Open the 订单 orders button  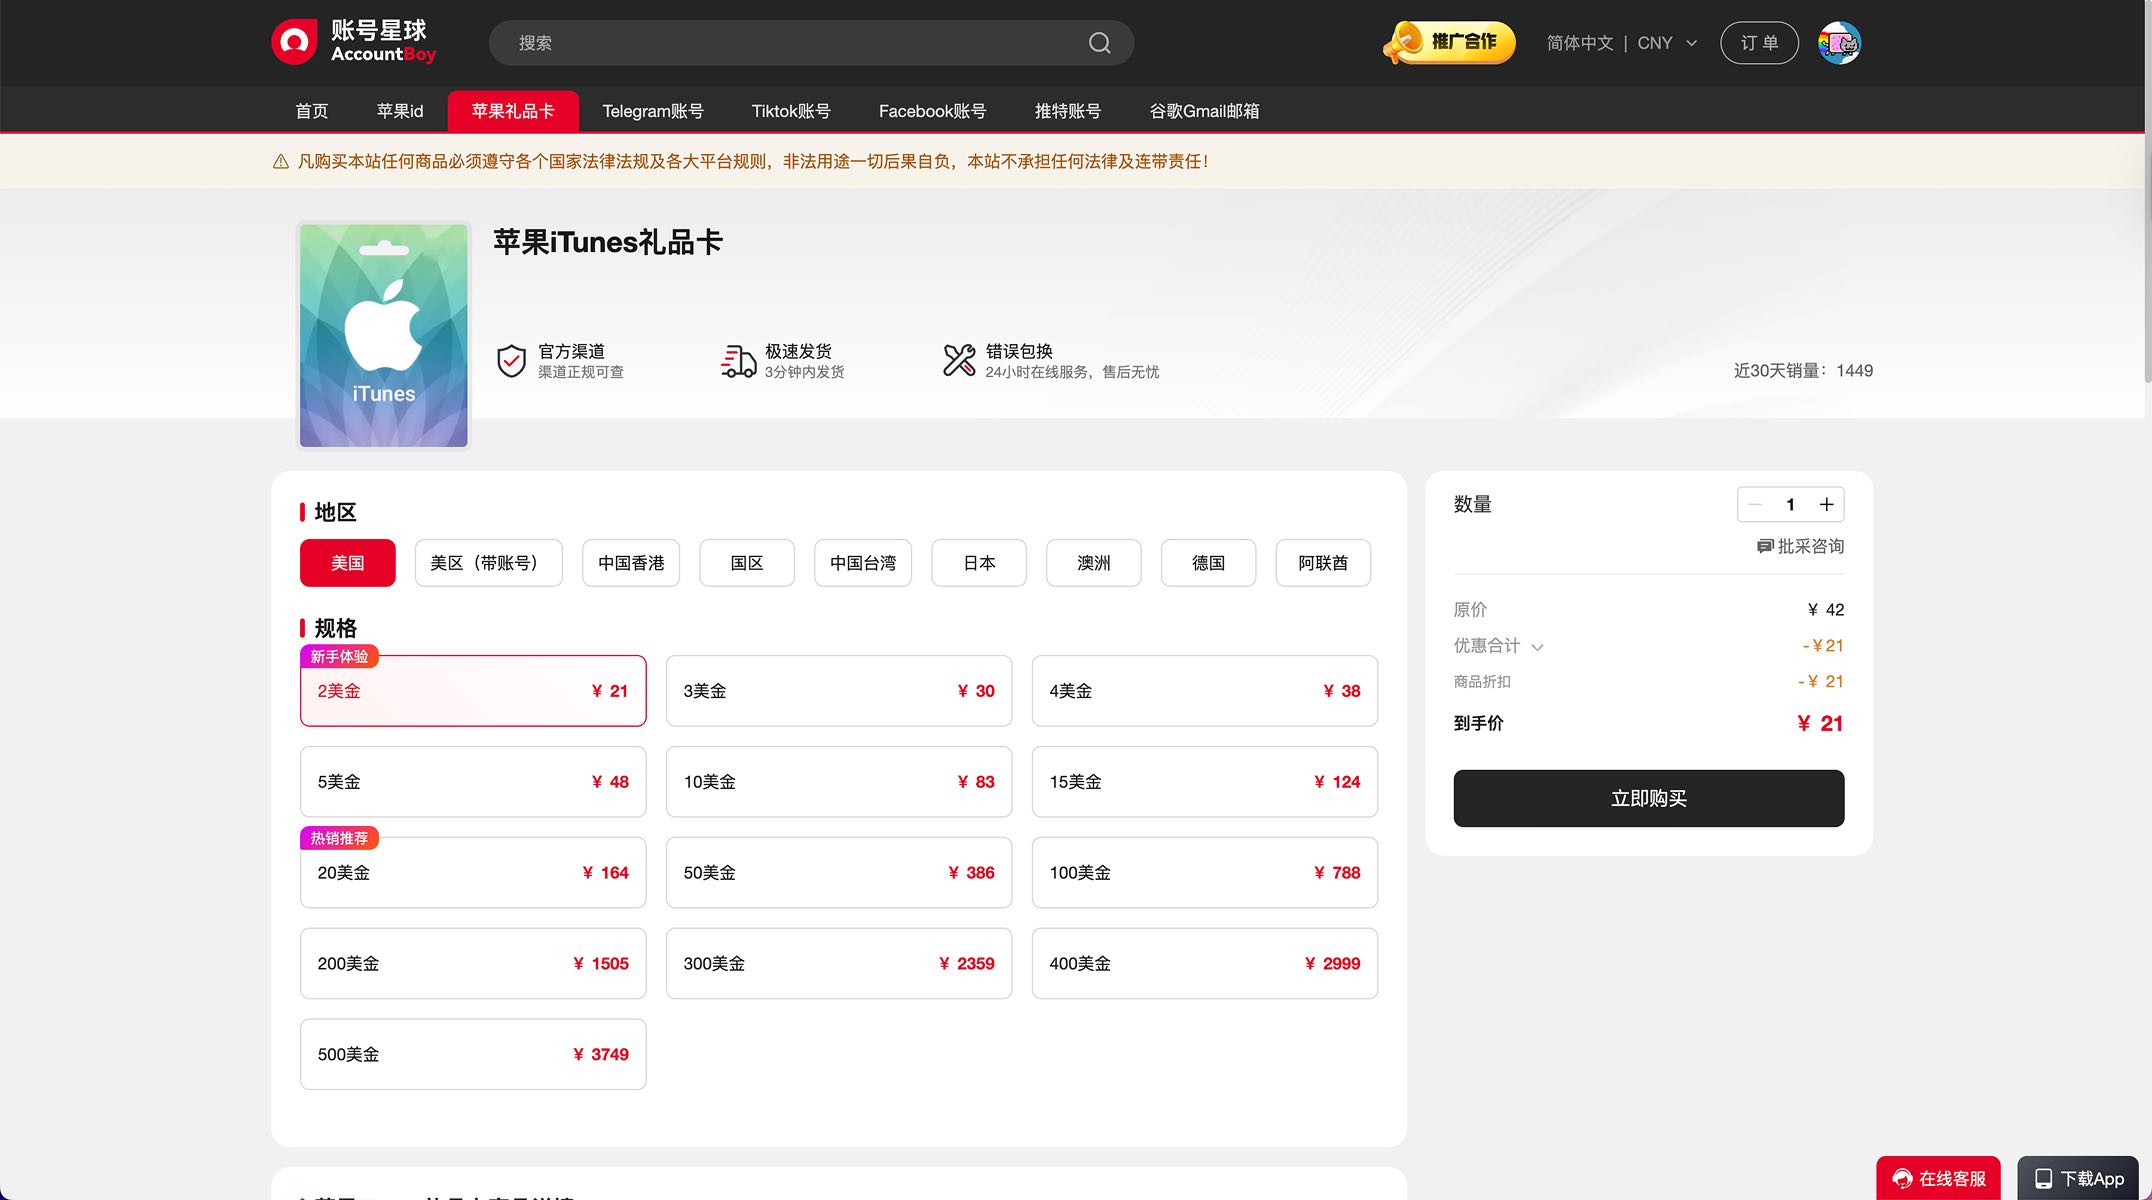coord(1759,43)
